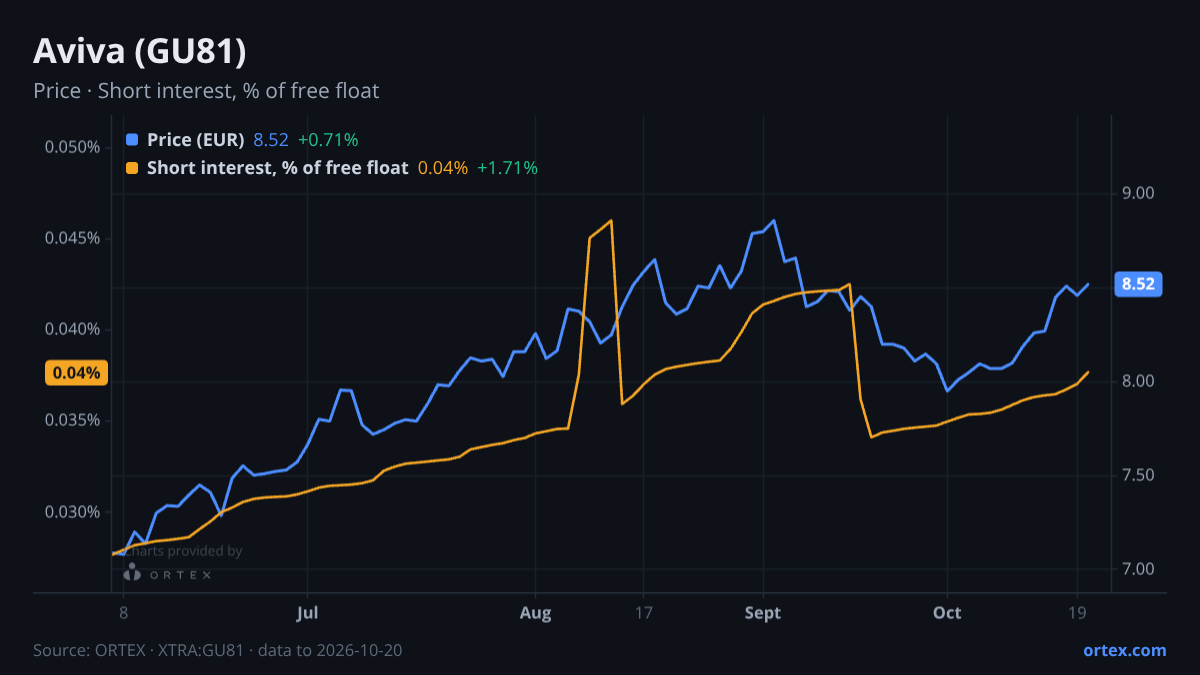Open the ortex.com link
The image size is (1200, 675).
pos(1124,650)
